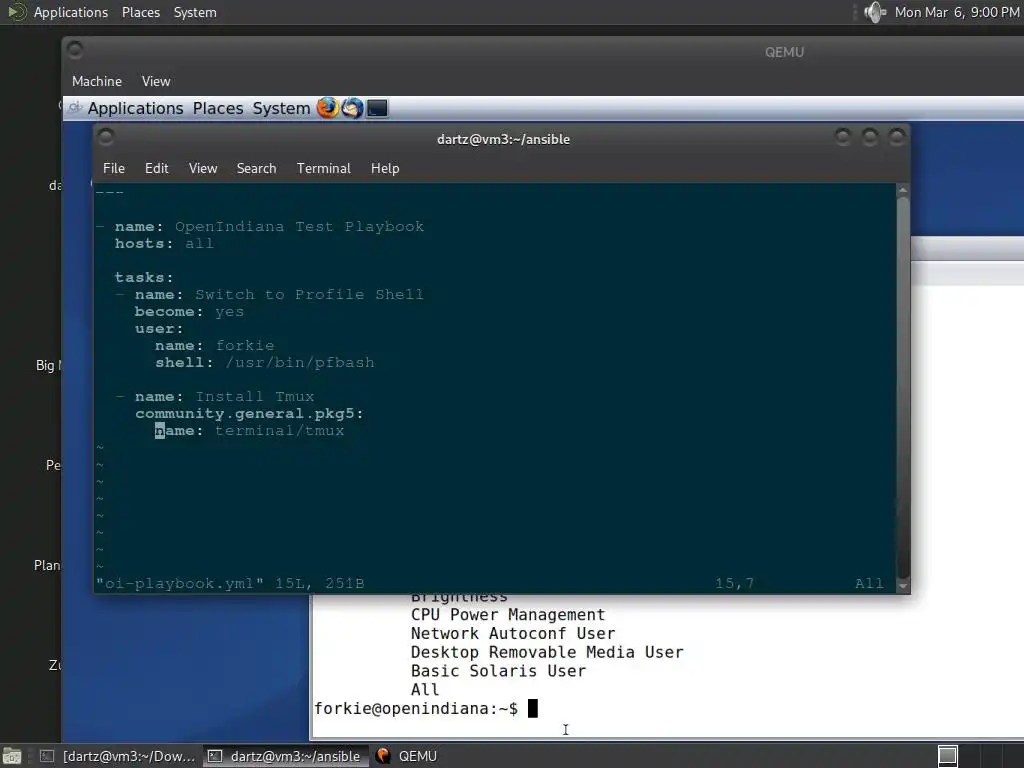Viewport: 1024px width, 768px height.
Task: Click the terminal vertical scrollbar track
Action: (903, 388)
